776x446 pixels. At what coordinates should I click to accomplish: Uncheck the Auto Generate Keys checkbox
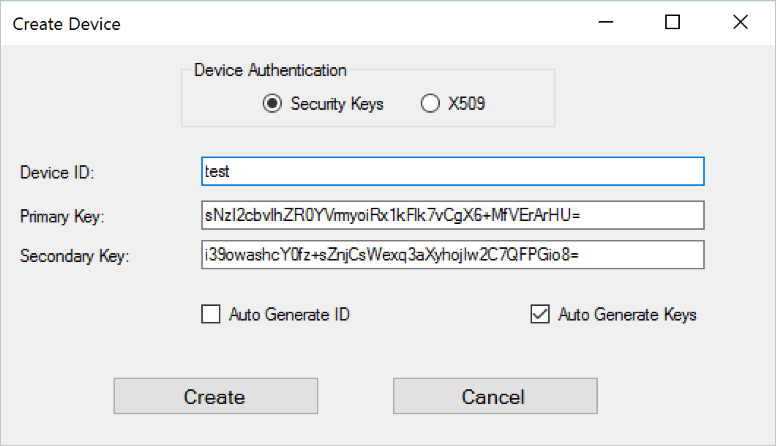[x=540, y=315]
